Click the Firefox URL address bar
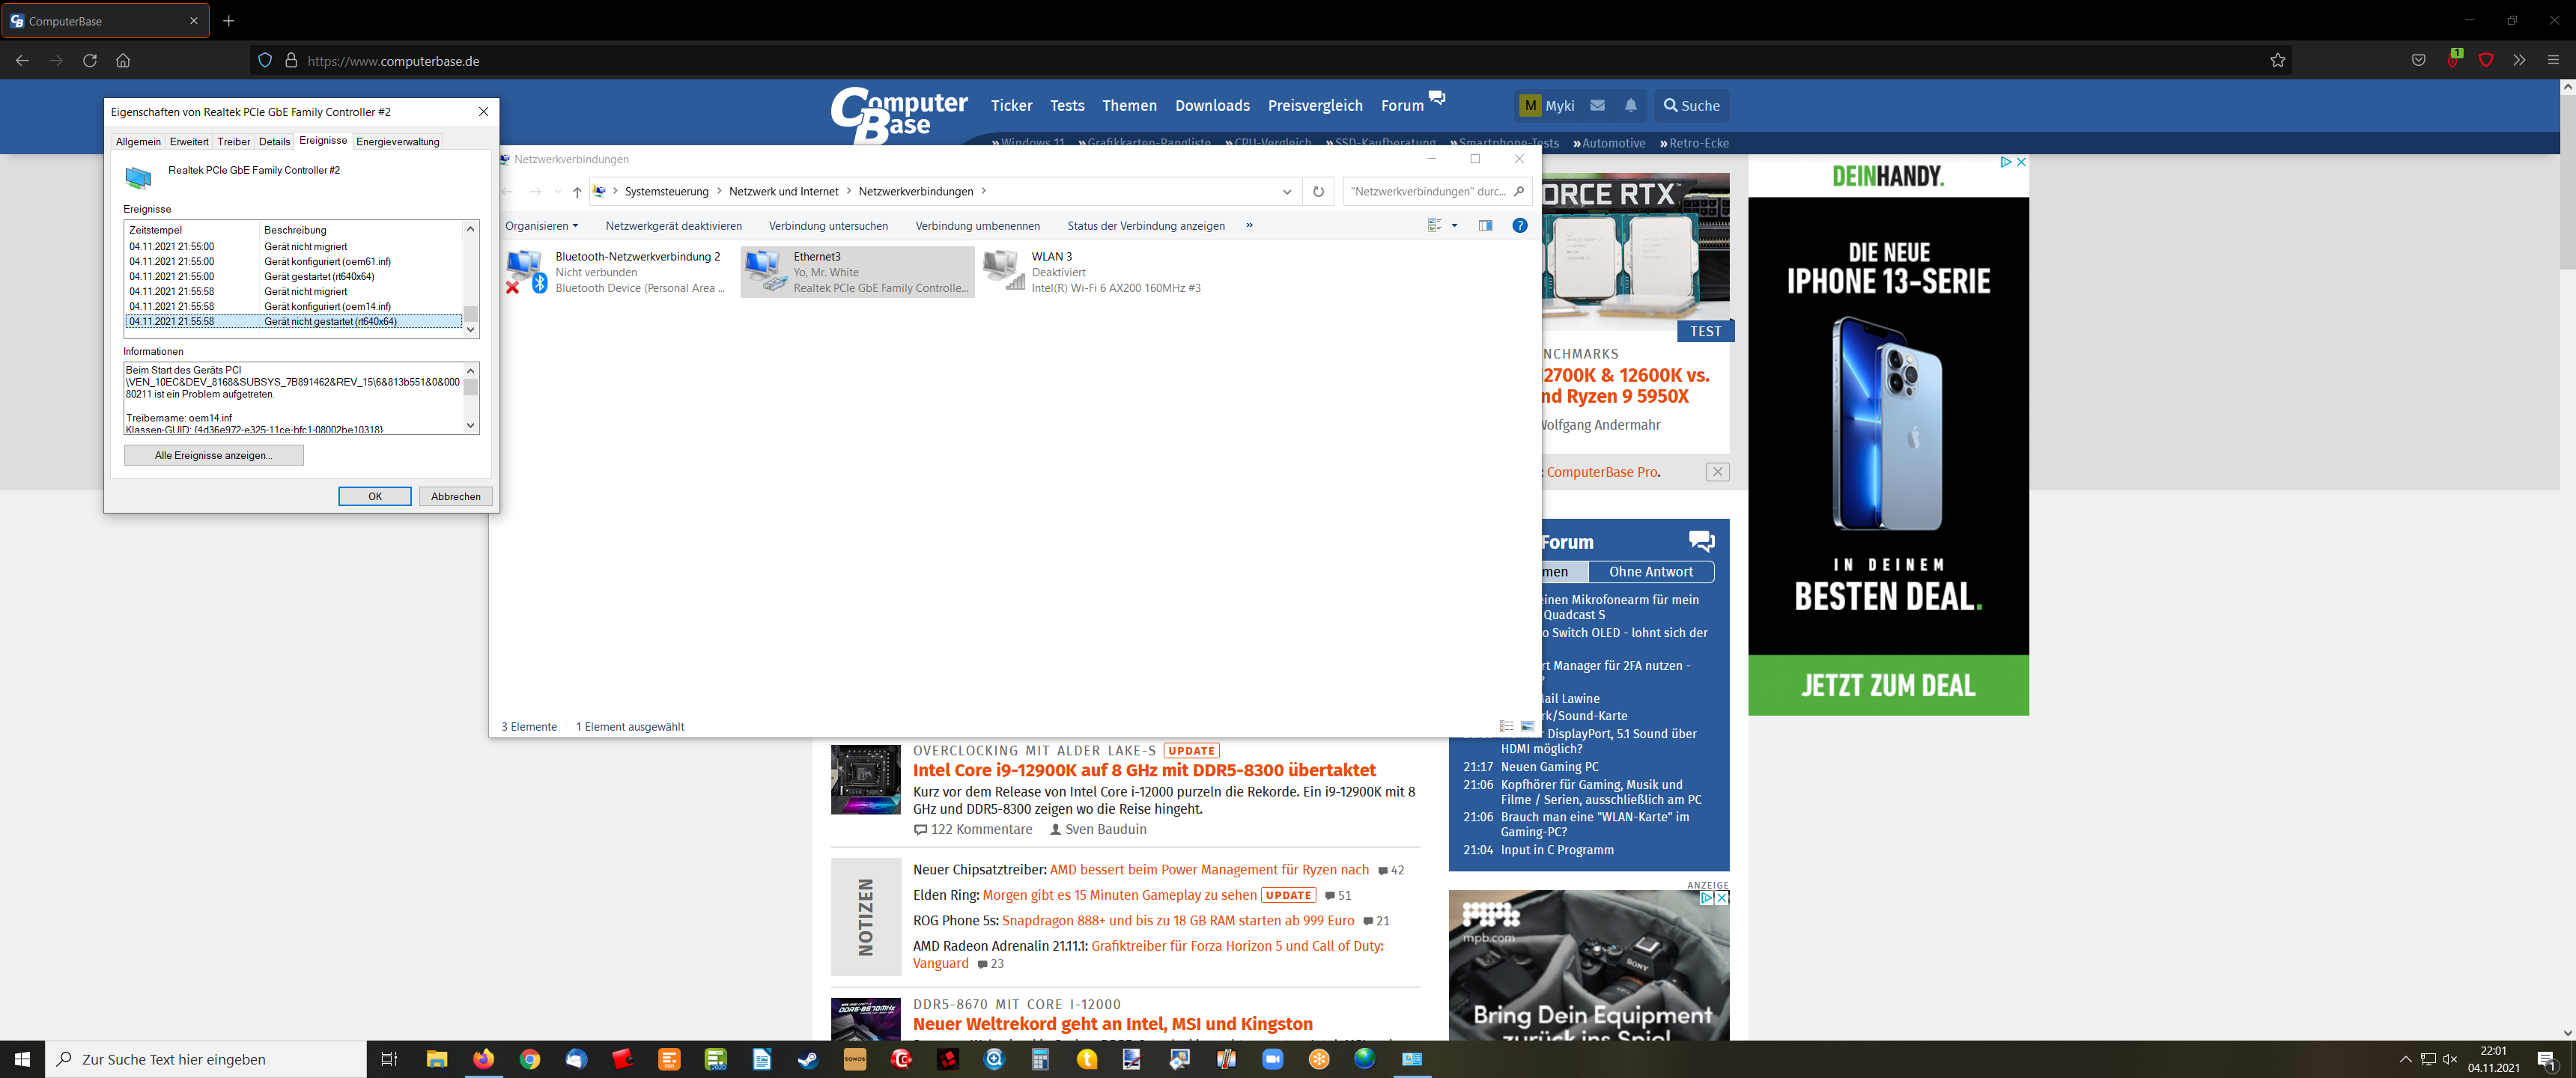 click(x=1270, y=60)
